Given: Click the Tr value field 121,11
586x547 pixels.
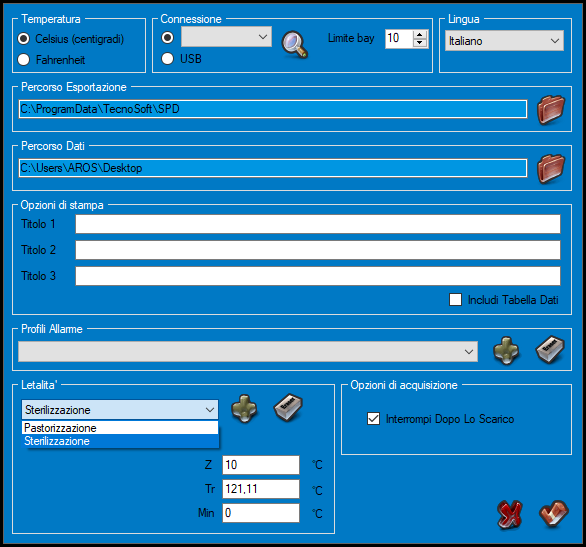Looking at the screenshot, I should [x=261, y=489].
